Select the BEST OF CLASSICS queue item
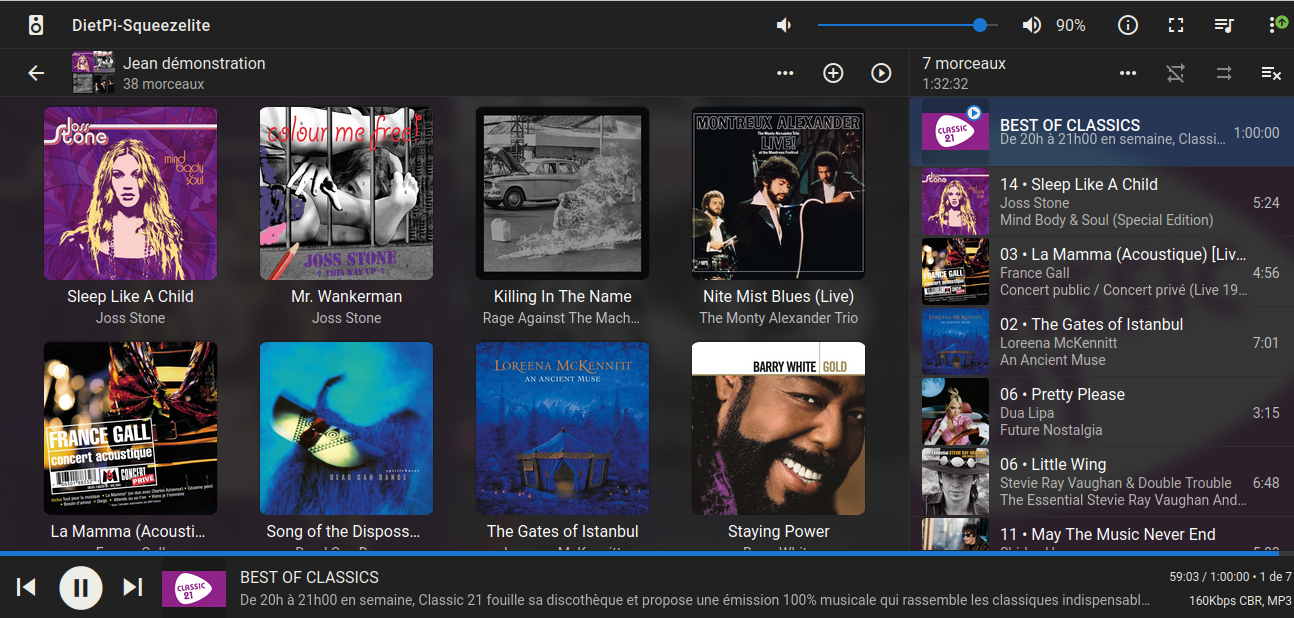1294x618 pixels. coord(1102,132)
